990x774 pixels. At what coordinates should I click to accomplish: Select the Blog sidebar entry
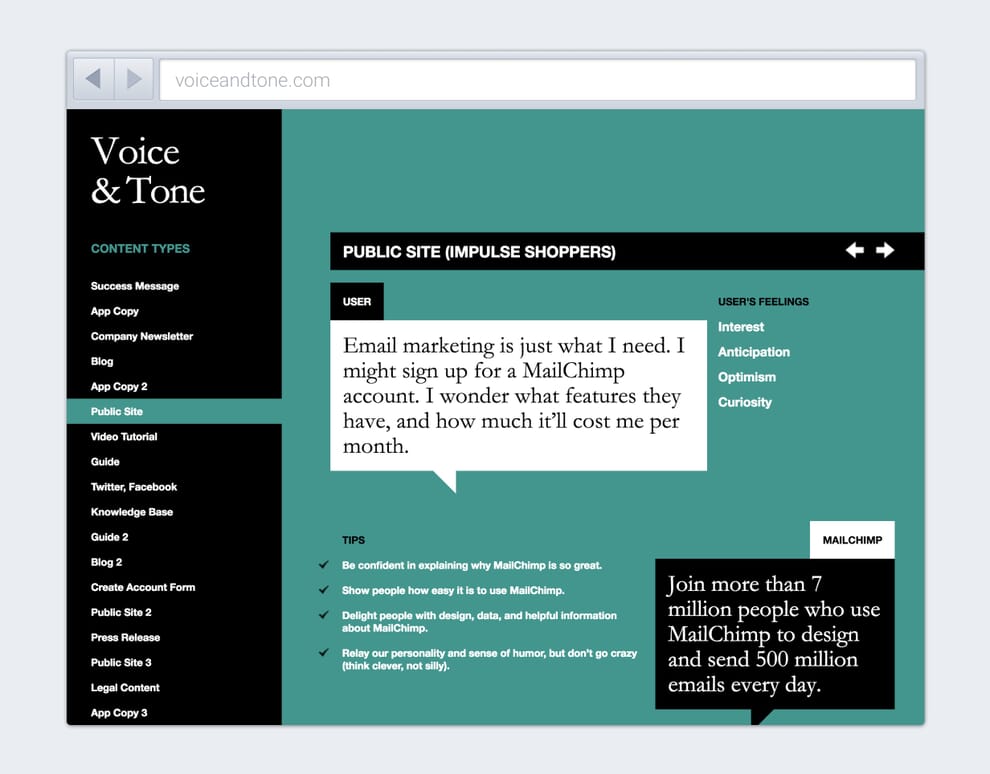point(102,361)
